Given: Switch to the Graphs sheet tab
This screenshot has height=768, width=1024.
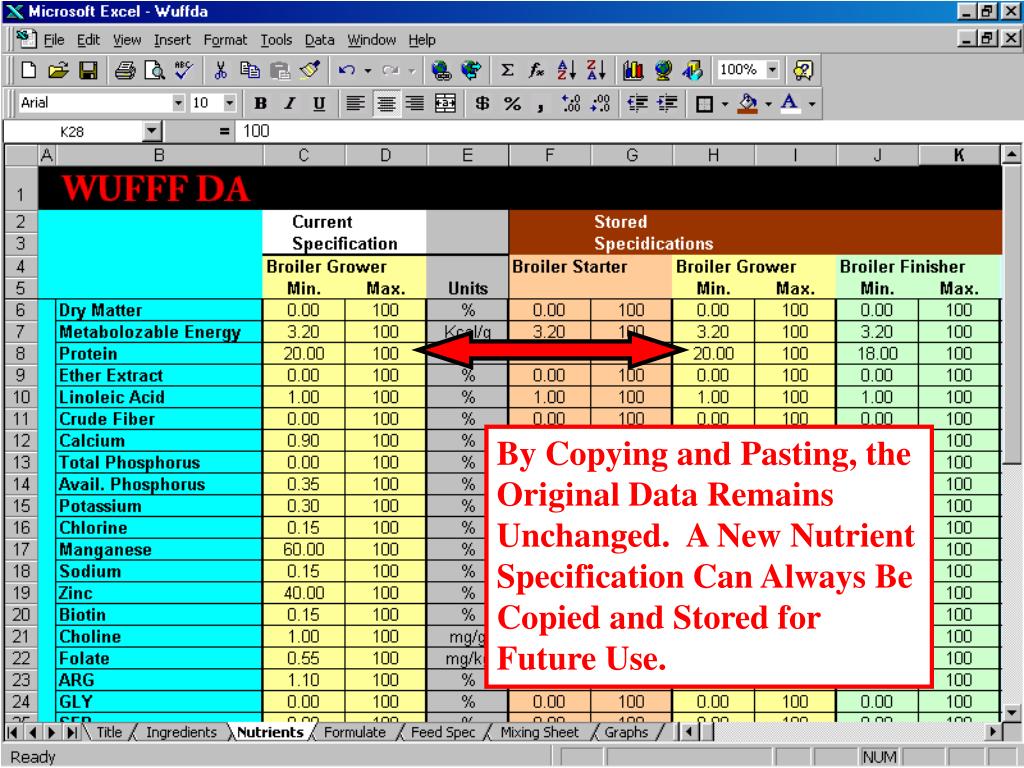Looking at the screenshot, I should pyautogui.click(x=626, y=732).
